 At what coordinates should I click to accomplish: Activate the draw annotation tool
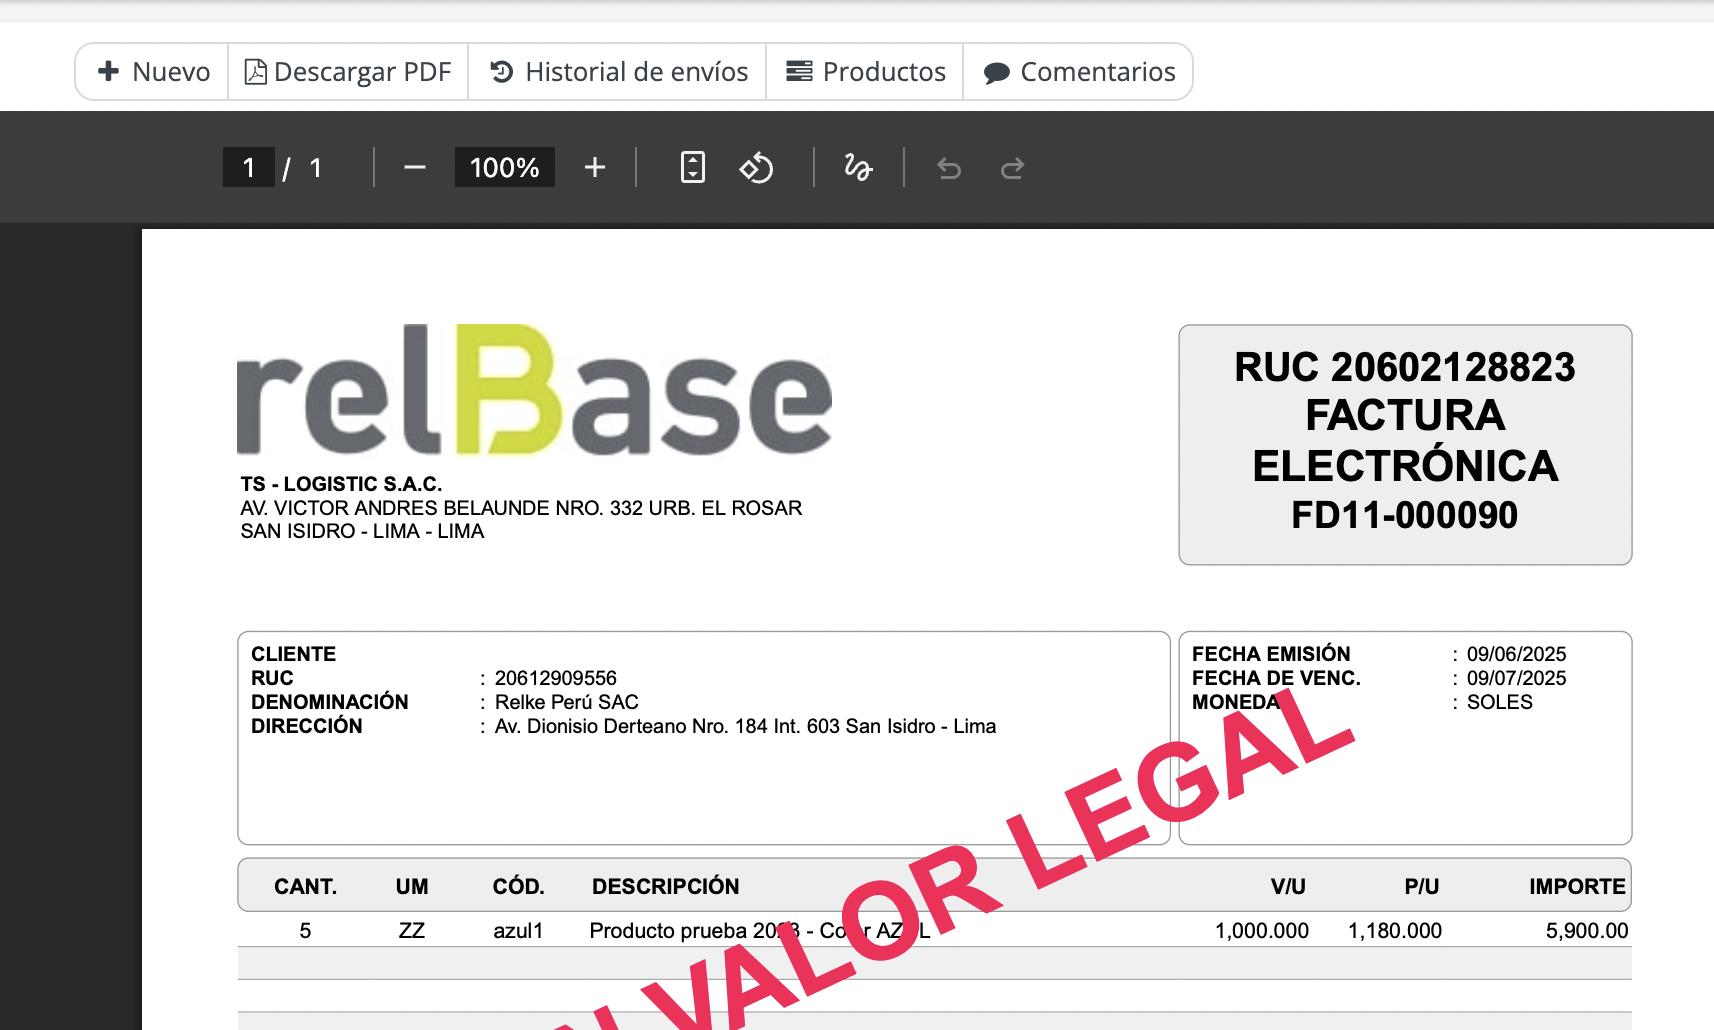858,167
